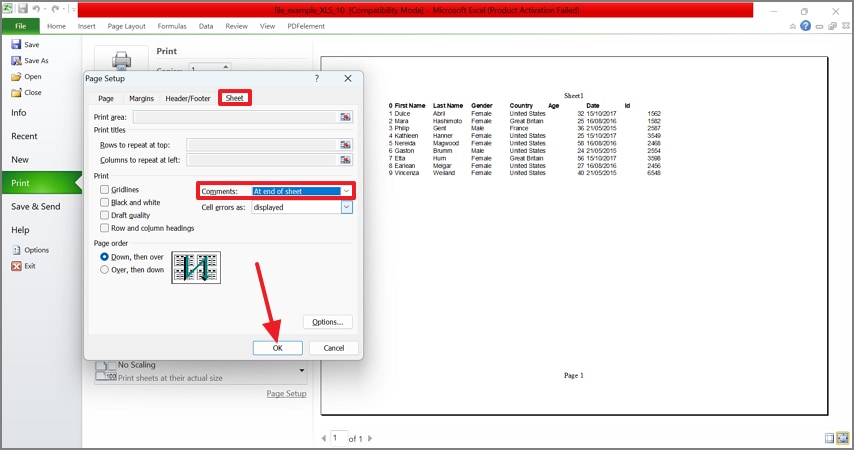
Task: Open customize quick access toolbar dropdown
Action: coord(72,9)
